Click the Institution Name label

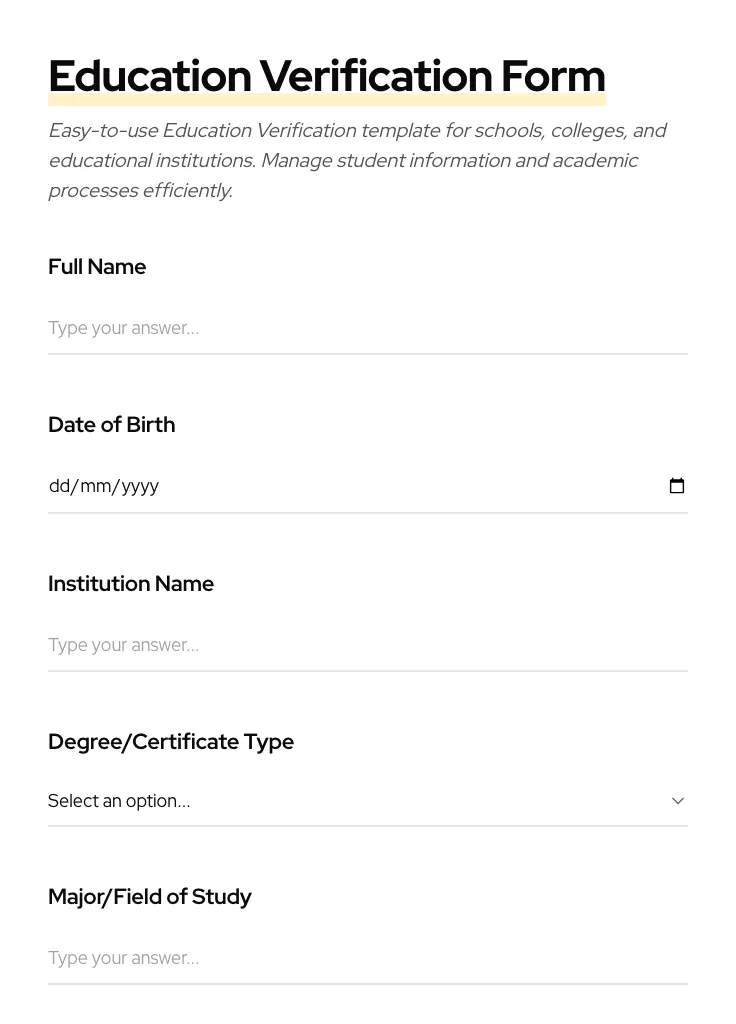point(131,583)
